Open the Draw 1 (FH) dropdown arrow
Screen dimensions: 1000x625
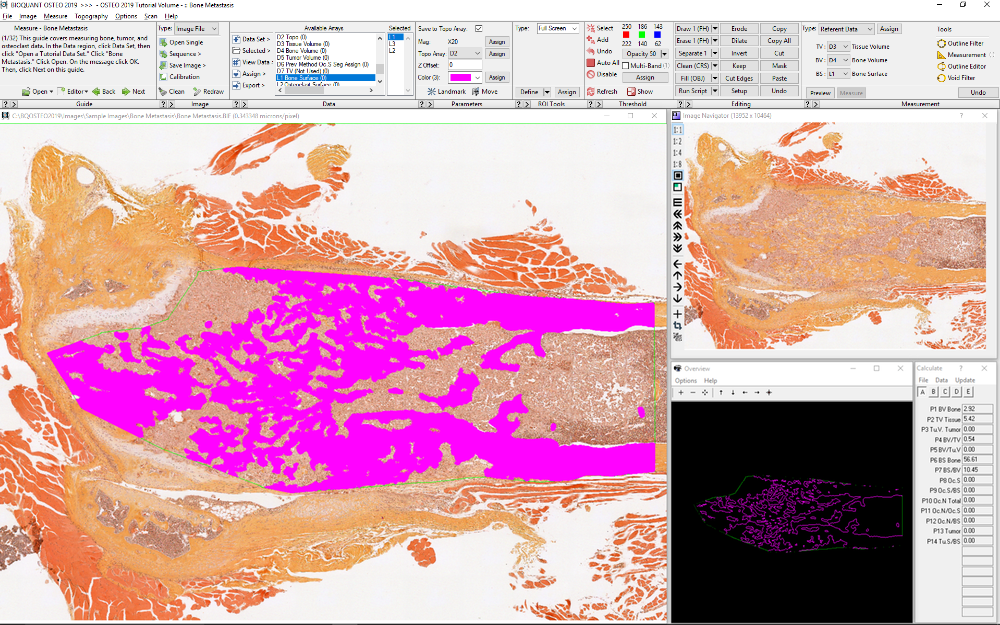point(716,29)
